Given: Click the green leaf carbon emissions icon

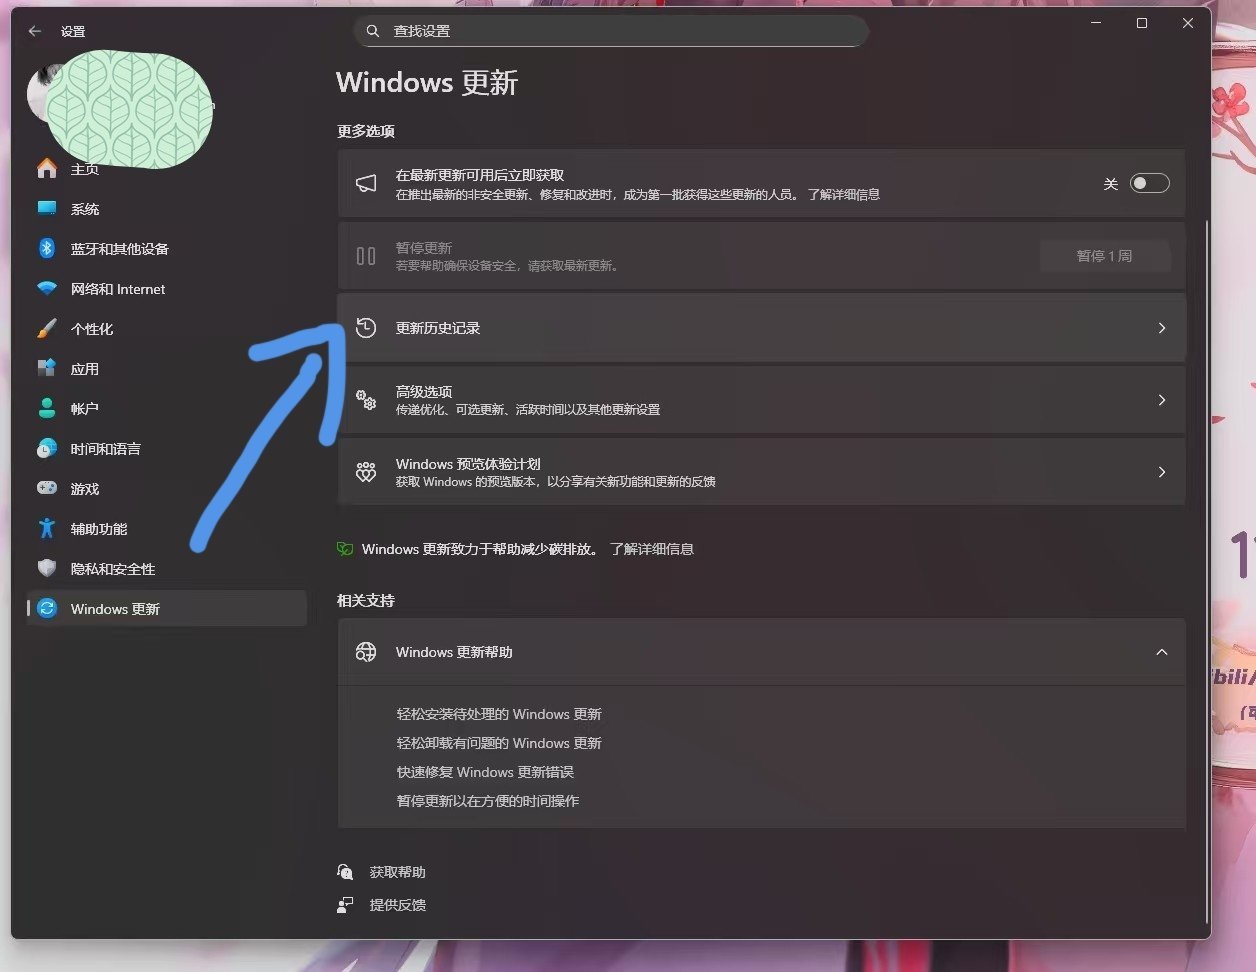Looking at the screenshot, I should [x=345, y=549].
